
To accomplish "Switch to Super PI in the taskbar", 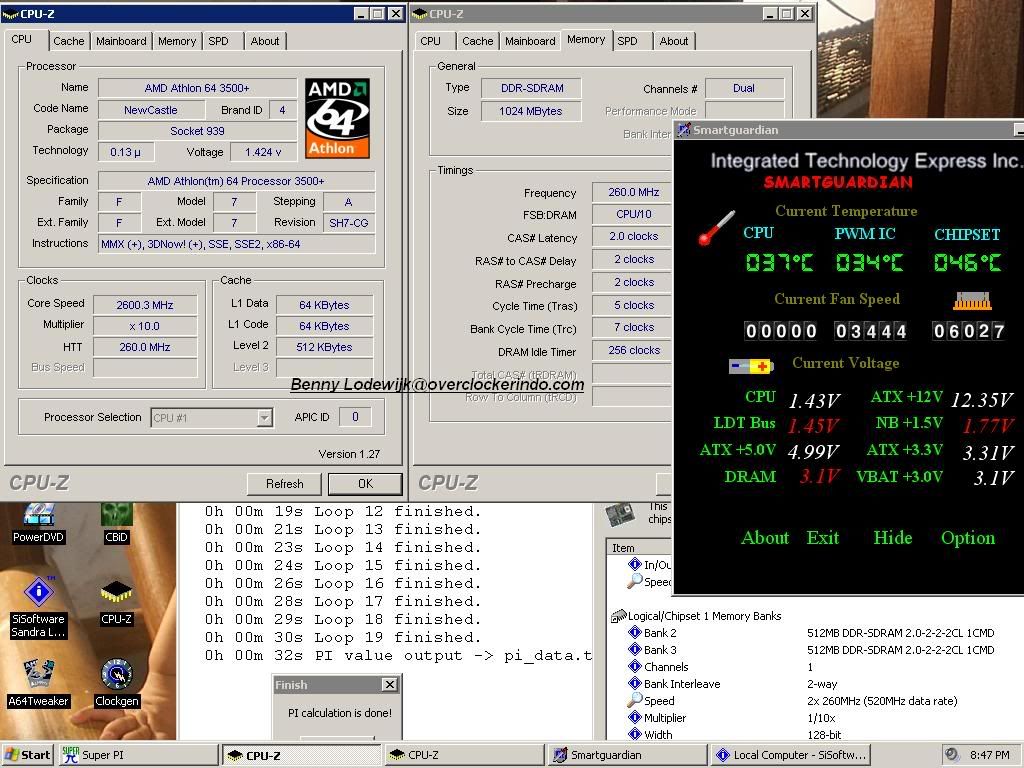I will (138, 755).
